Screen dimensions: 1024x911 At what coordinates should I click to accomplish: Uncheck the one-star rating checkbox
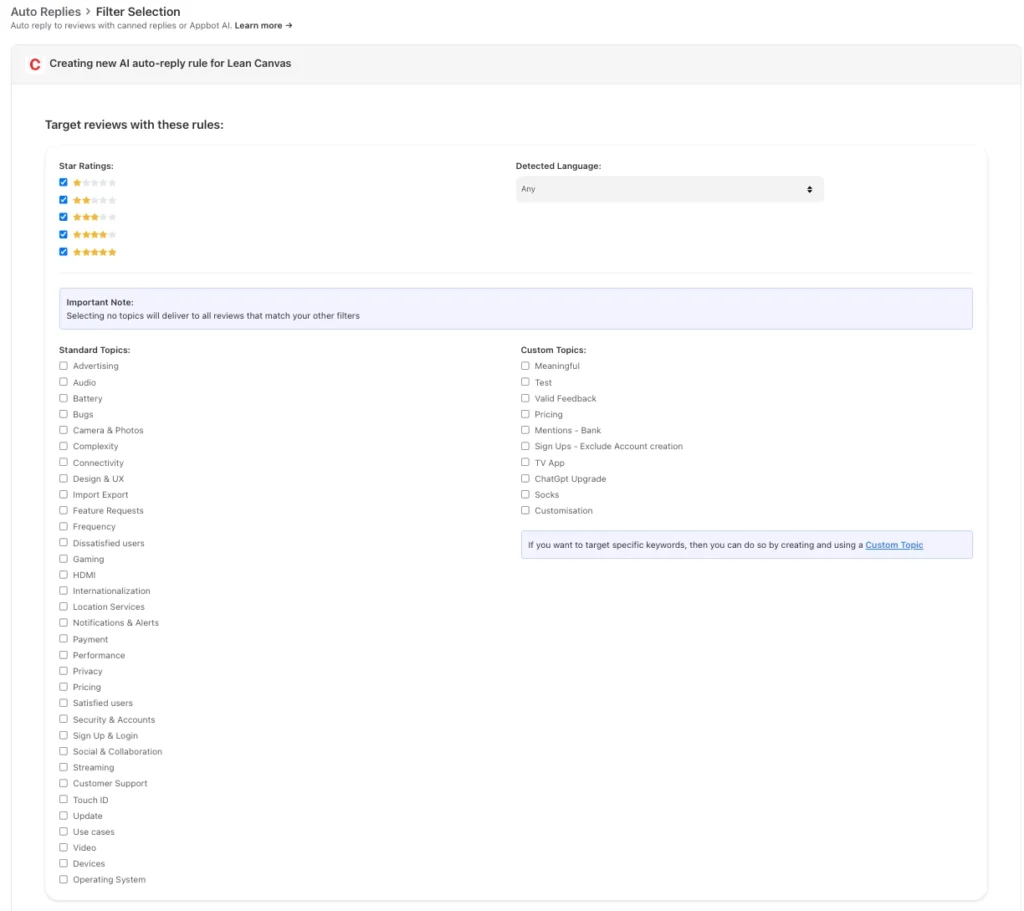(x=64, y=183)
